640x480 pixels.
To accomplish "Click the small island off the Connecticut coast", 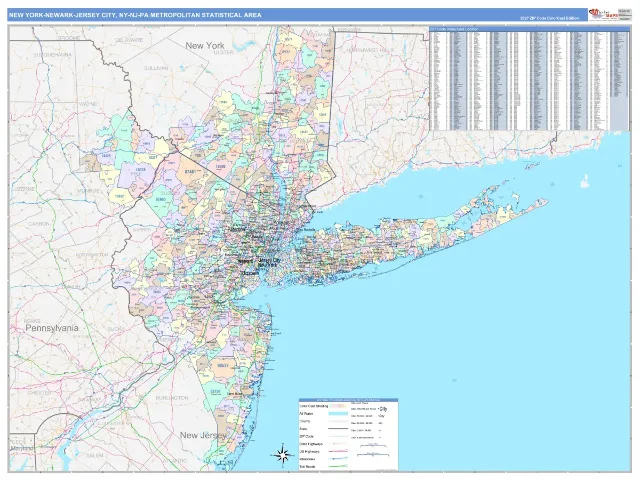I will (585, 181).
